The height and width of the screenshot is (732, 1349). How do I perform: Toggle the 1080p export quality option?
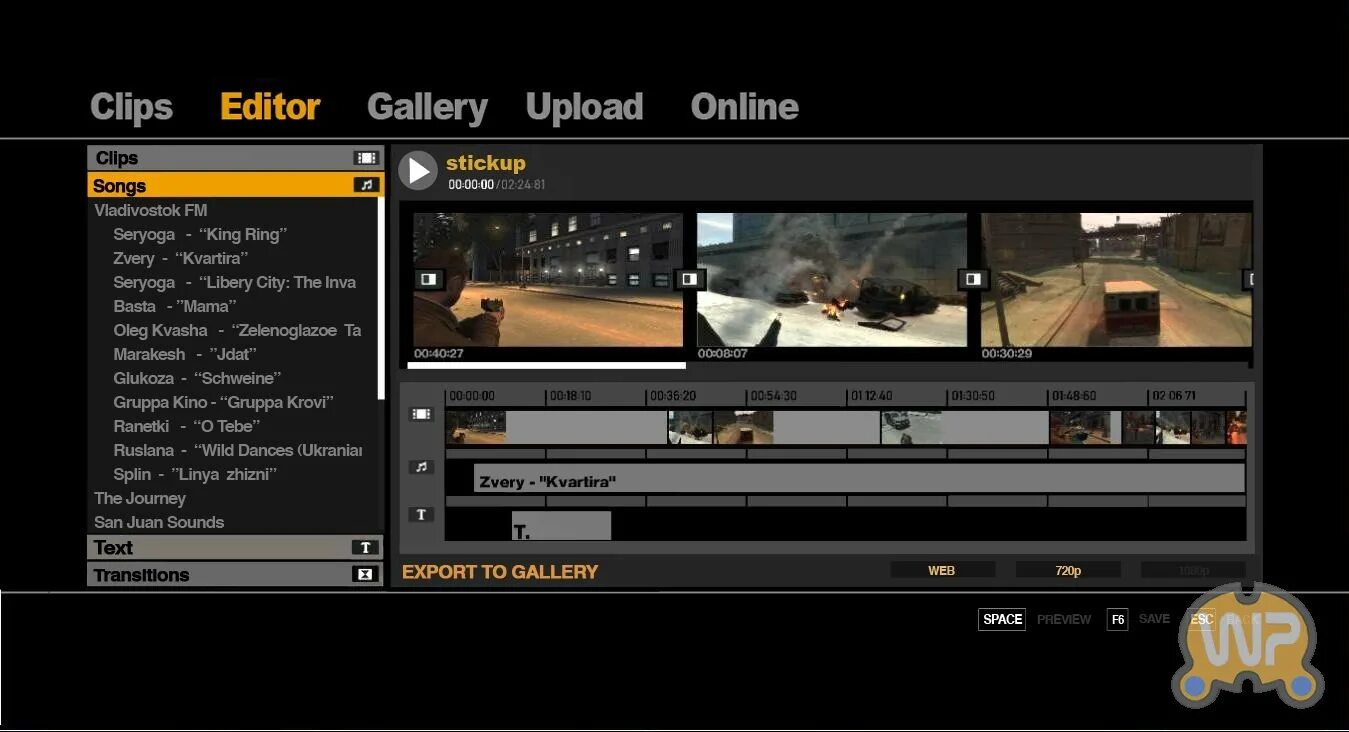click(x=1193, y=570)
